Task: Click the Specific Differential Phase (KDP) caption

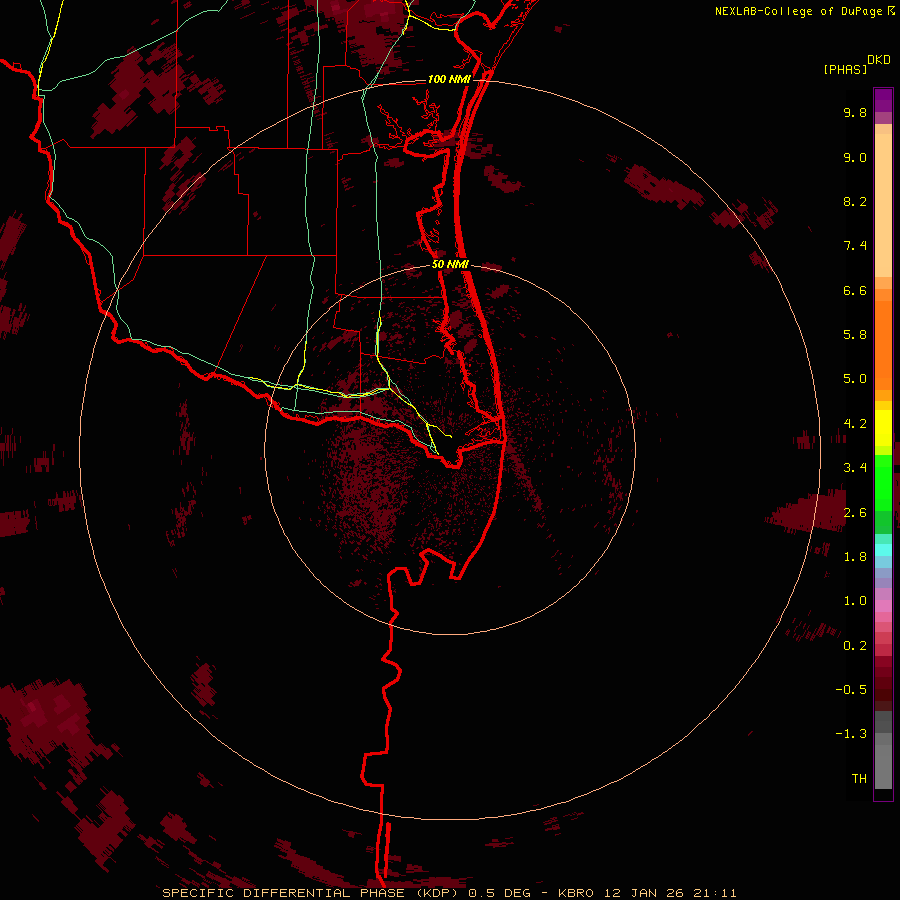Action: click(312, 893)
